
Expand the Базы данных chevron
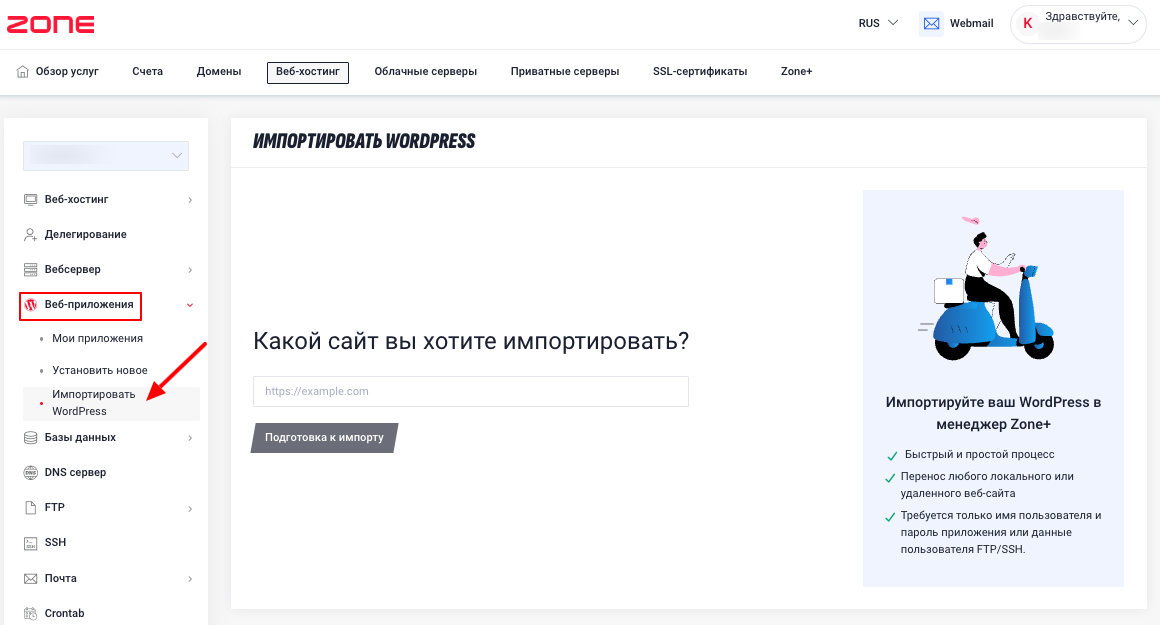(x=190, y=438)
